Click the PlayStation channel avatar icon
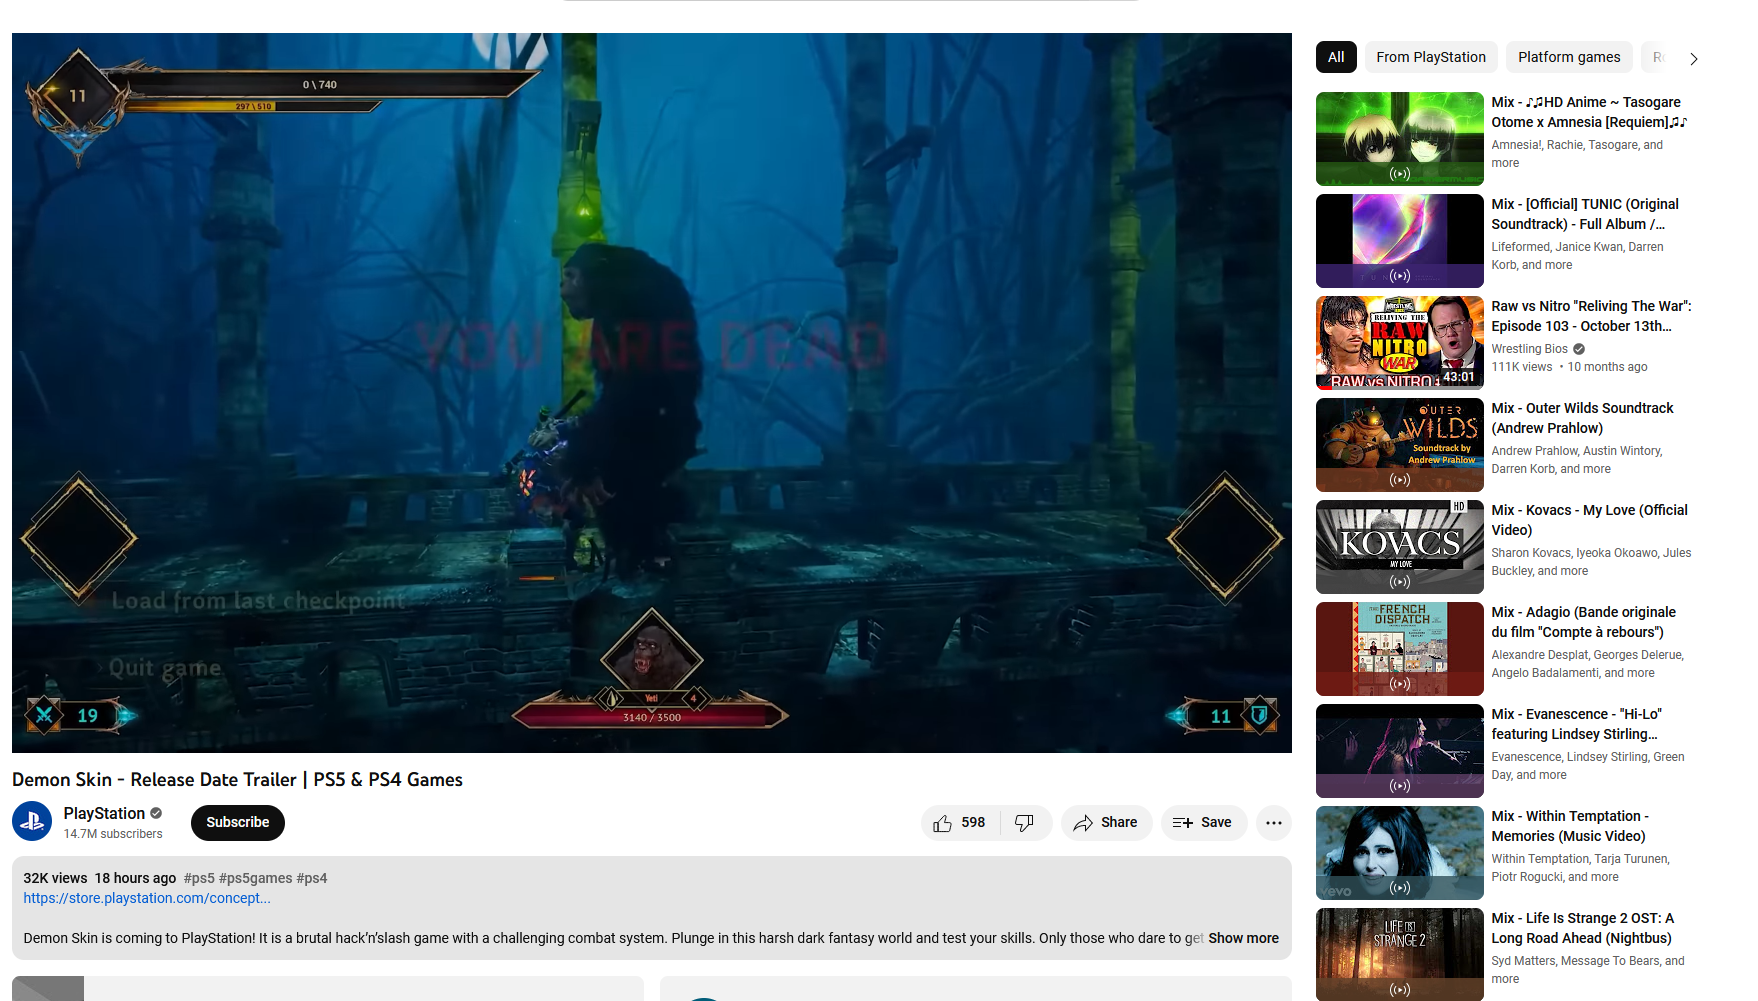1758x1001 pixels. [x=32, y=822]
